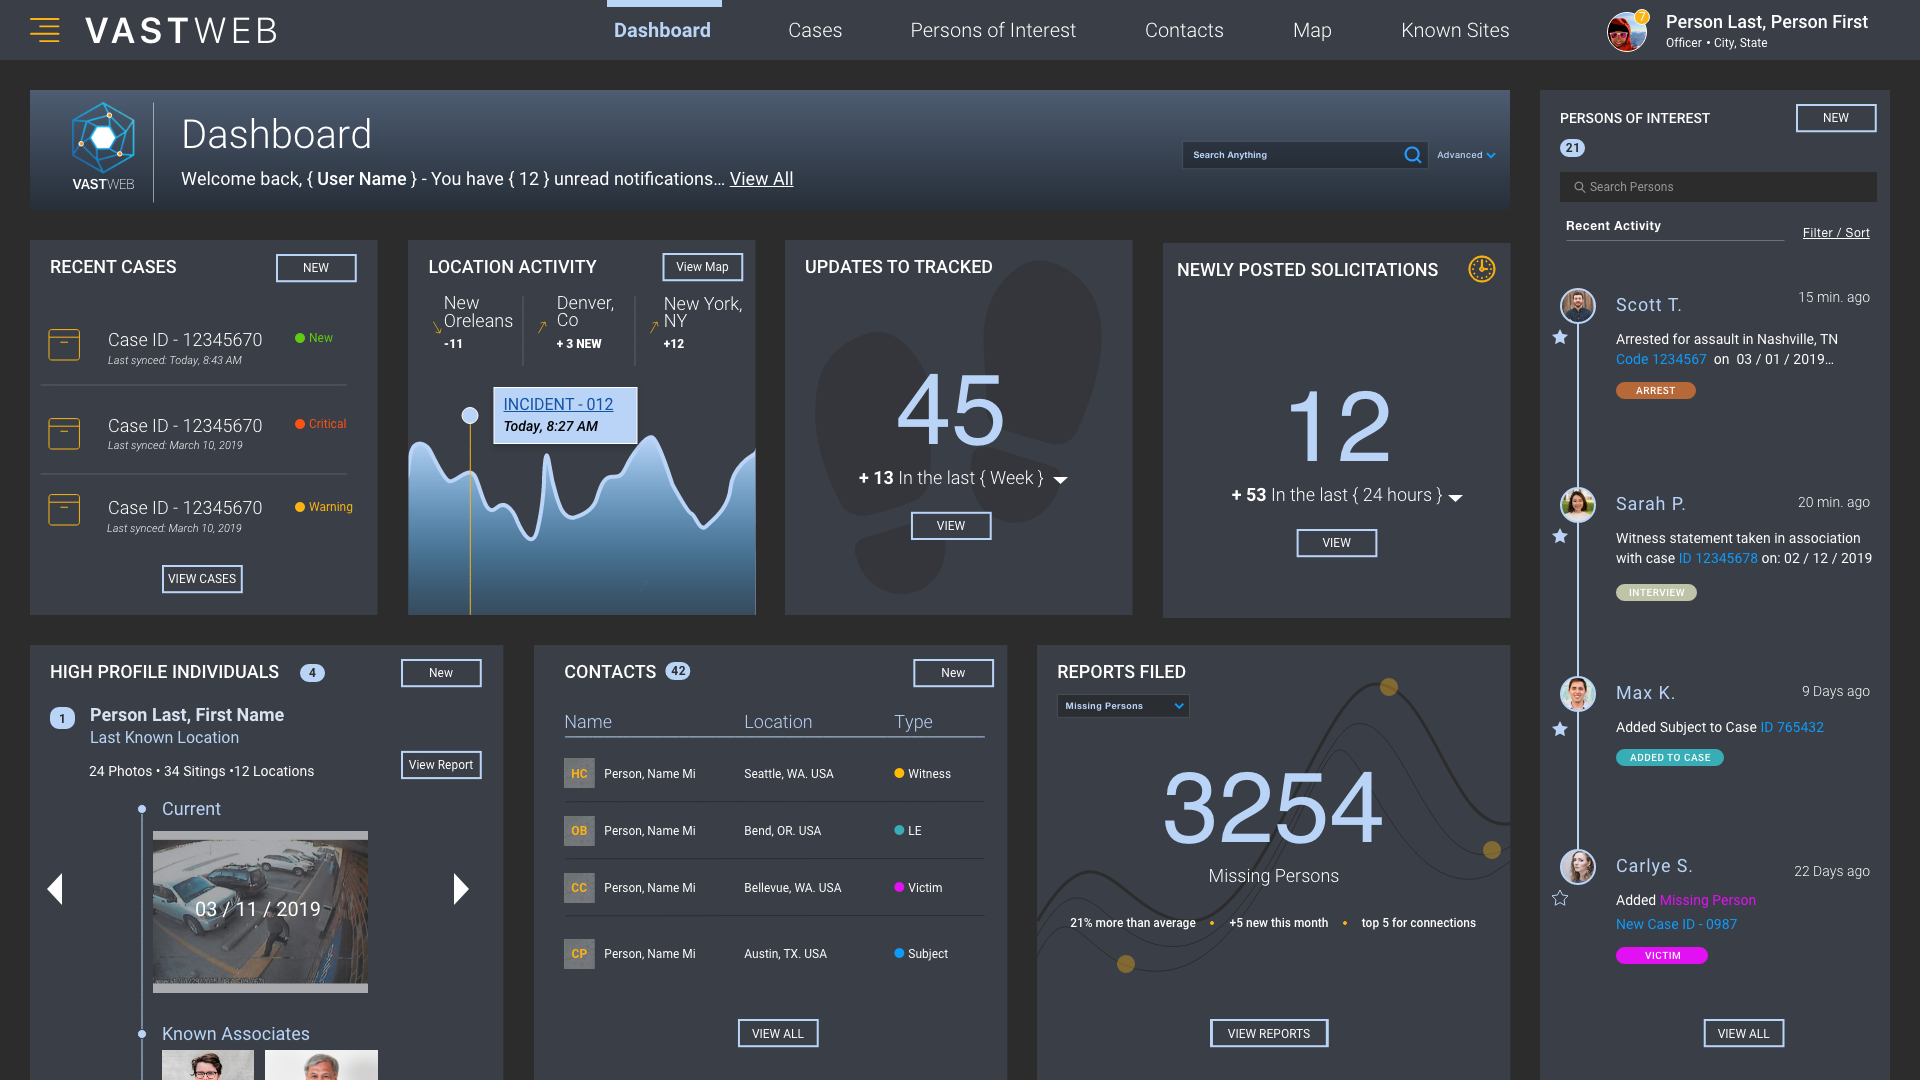
Task: Click VIEW under Newly Posted Solicitations
Action: click(1336, 543)
